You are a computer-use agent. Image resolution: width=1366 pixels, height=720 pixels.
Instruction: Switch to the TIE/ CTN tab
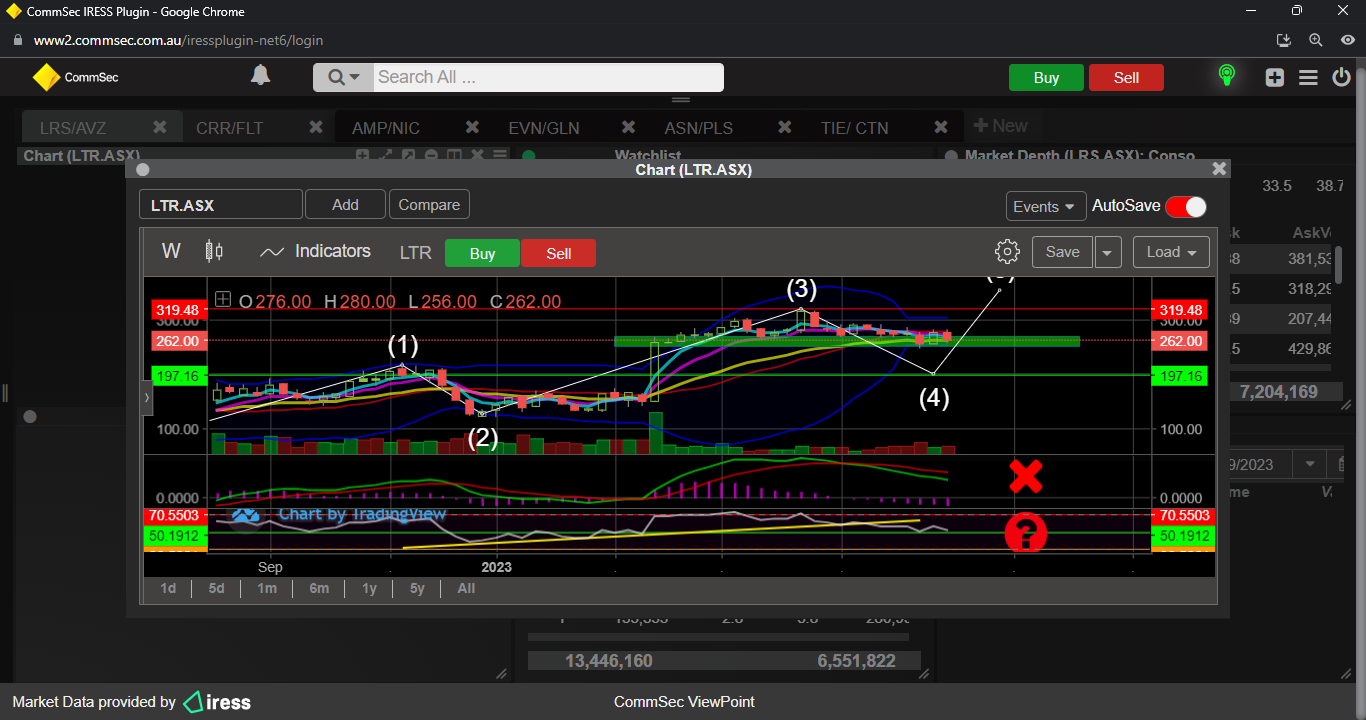pyautogui.click(x=854, y=128)
